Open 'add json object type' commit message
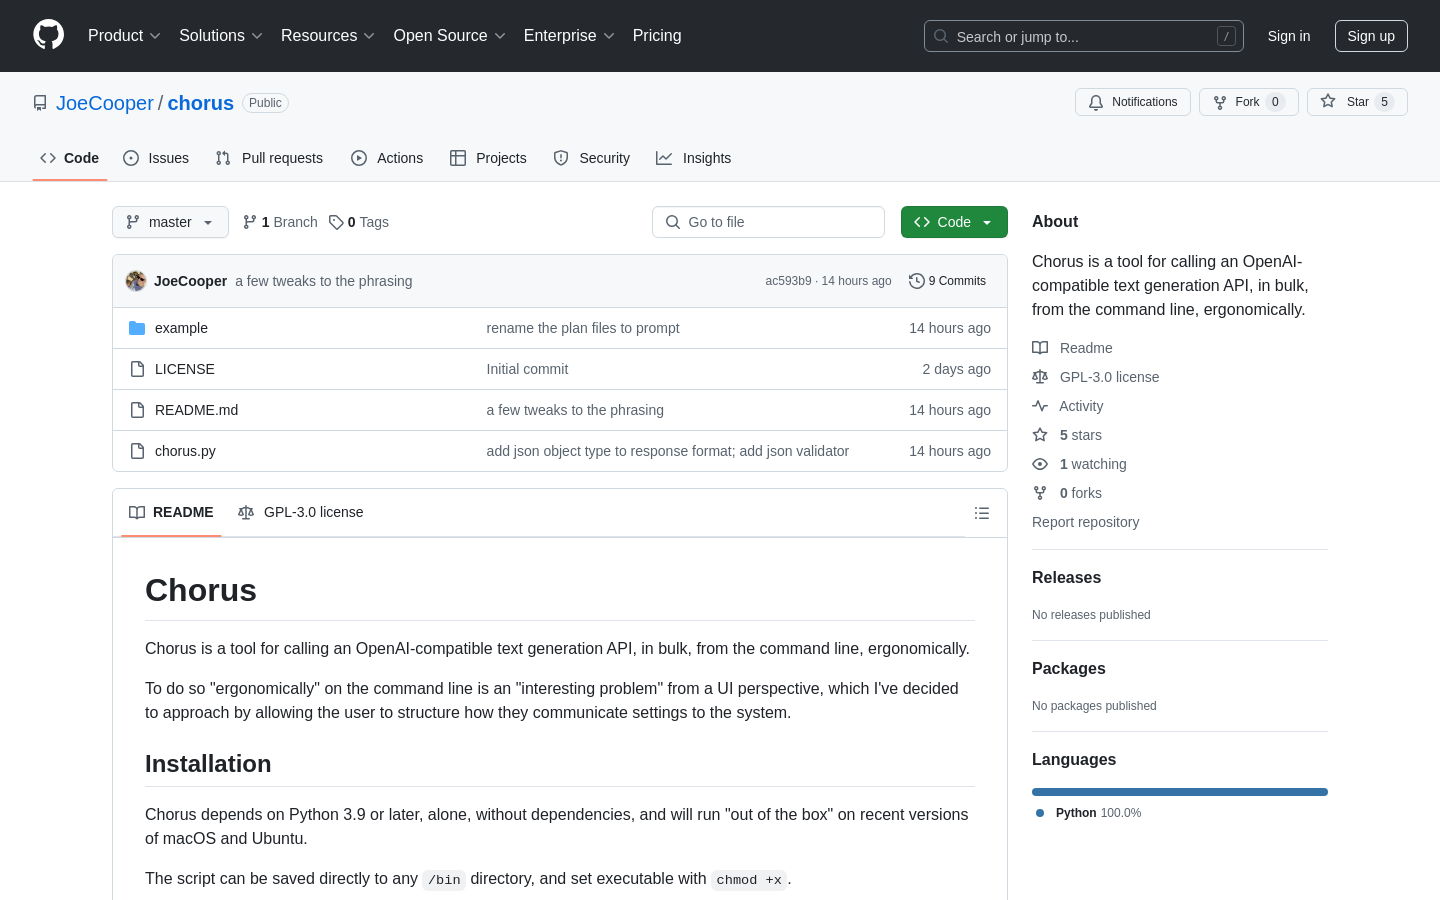This screenshot has height=900, width=1440. tap(668, 451)
